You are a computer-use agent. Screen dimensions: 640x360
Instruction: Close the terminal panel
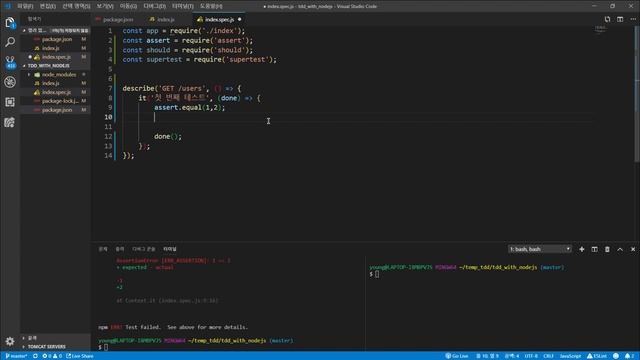(633, 249)
